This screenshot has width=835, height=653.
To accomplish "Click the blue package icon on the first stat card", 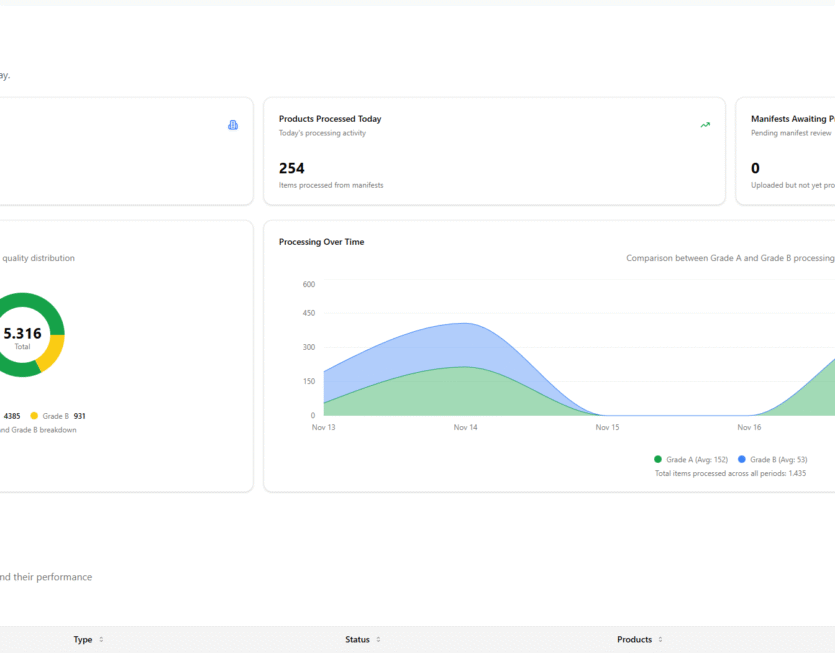I will click(232, 124).
